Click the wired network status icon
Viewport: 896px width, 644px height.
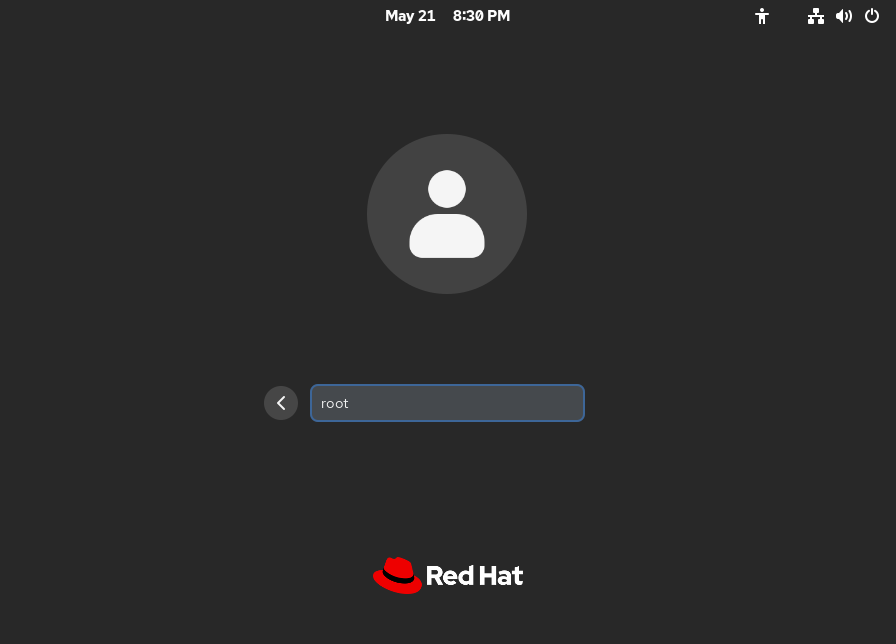click(x=816, y=16)
